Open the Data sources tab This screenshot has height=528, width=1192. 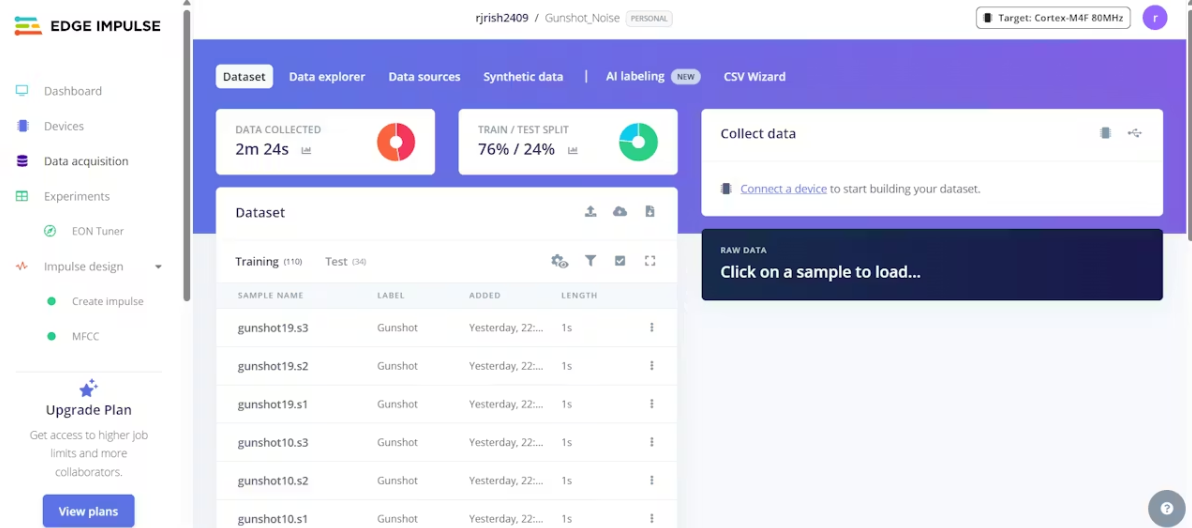[424, 77]
